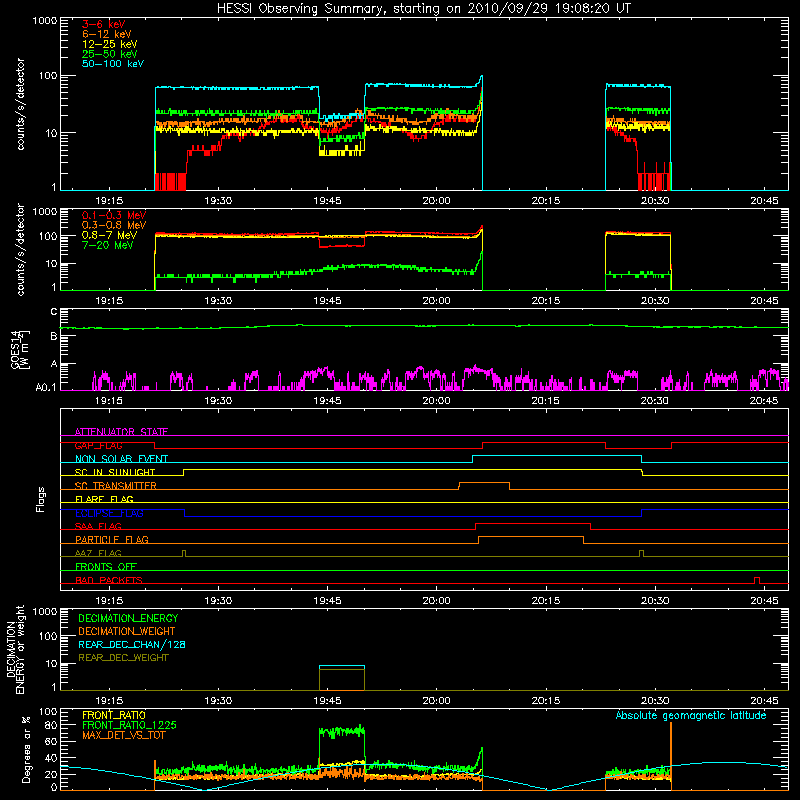Viewport: 800px width, 800px height.
Task: Click the DECIMATION ENERGY or weight axis title
Action: (x=15, y=649)
